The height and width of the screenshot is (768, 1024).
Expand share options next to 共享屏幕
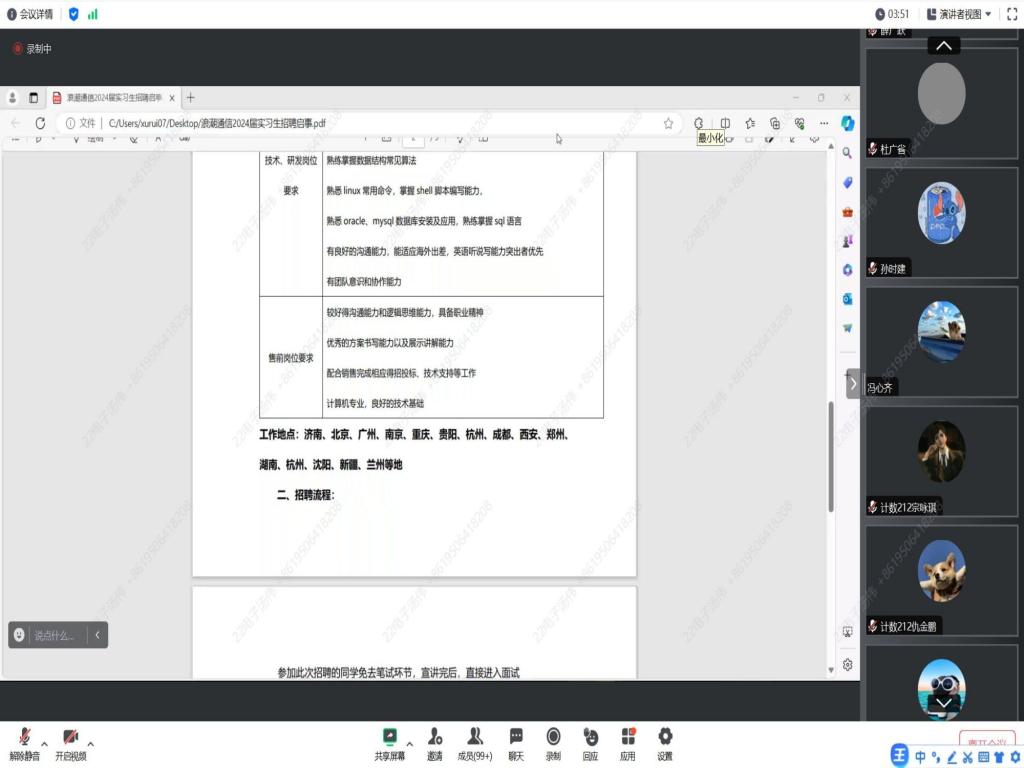coord(409,744)
